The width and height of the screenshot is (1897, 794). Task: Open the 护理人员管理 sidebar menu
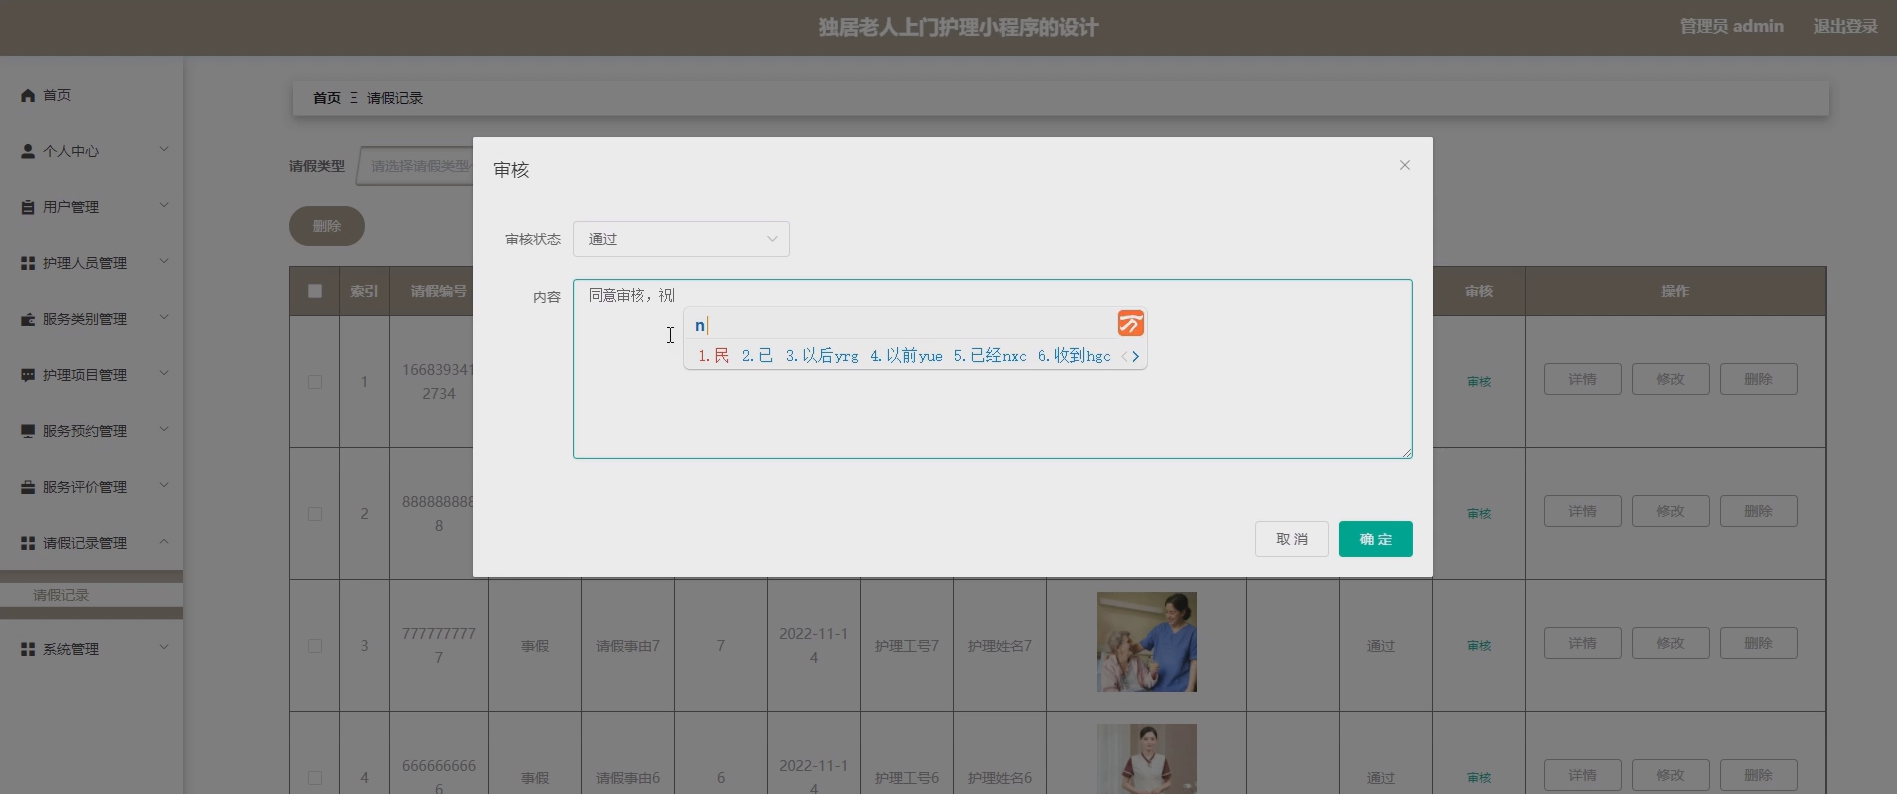[91, 263]
